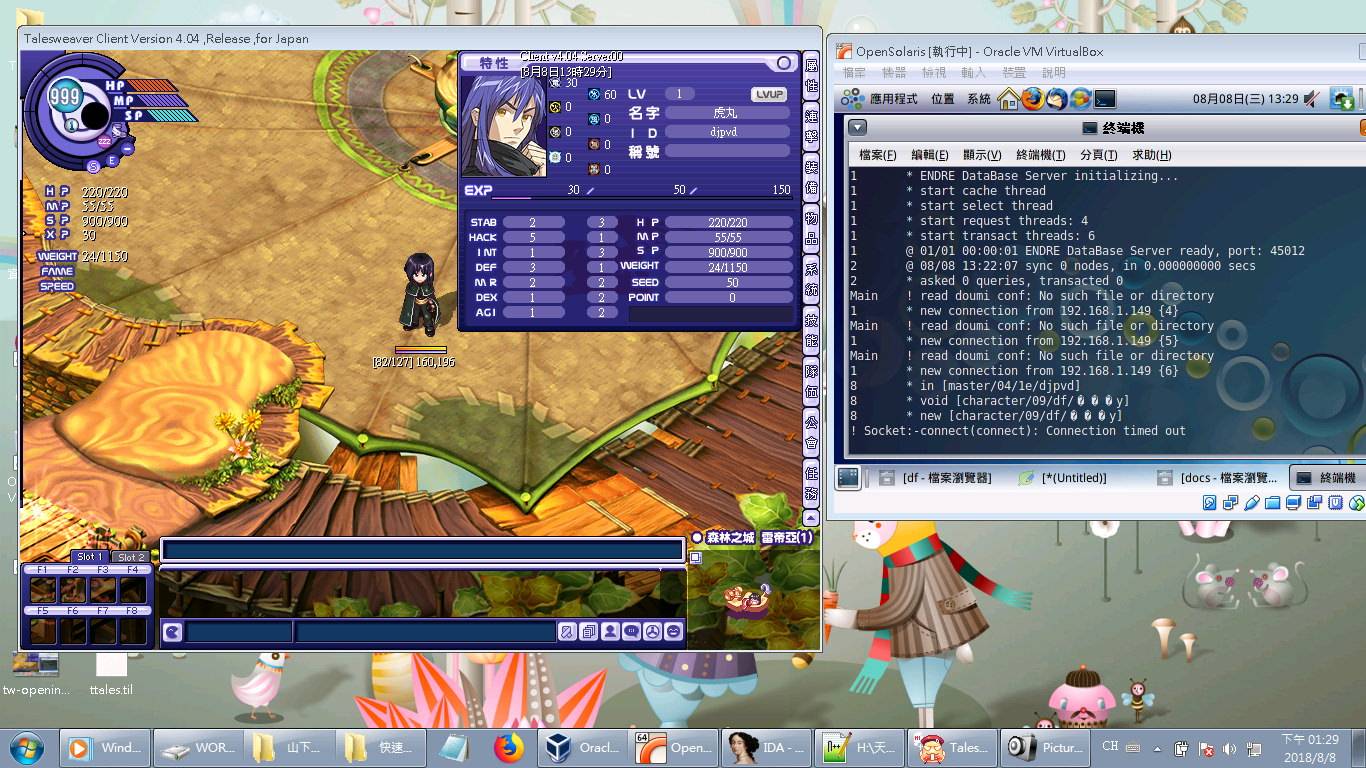Switch to IDA in Windows taskbar
Viewport: 1366px width, 768px height.
(767, 747)
